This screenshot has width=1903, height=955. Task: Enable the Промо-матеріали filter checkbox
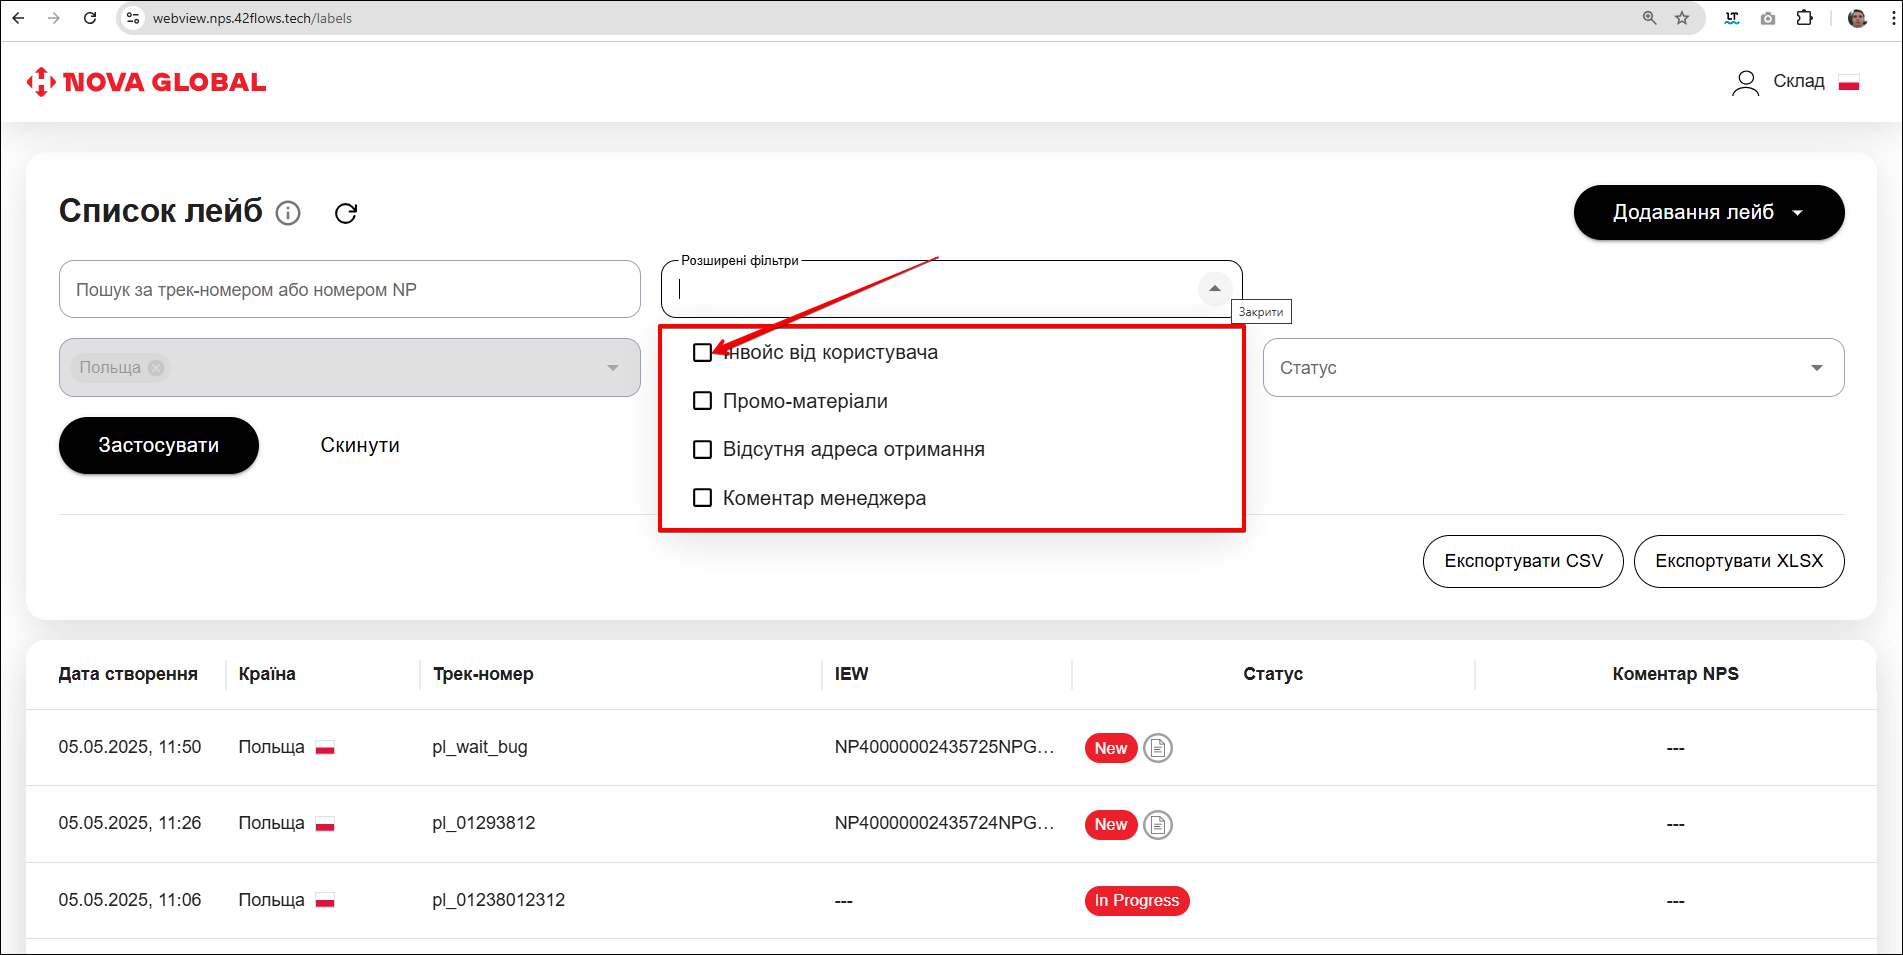pos(703,401)
